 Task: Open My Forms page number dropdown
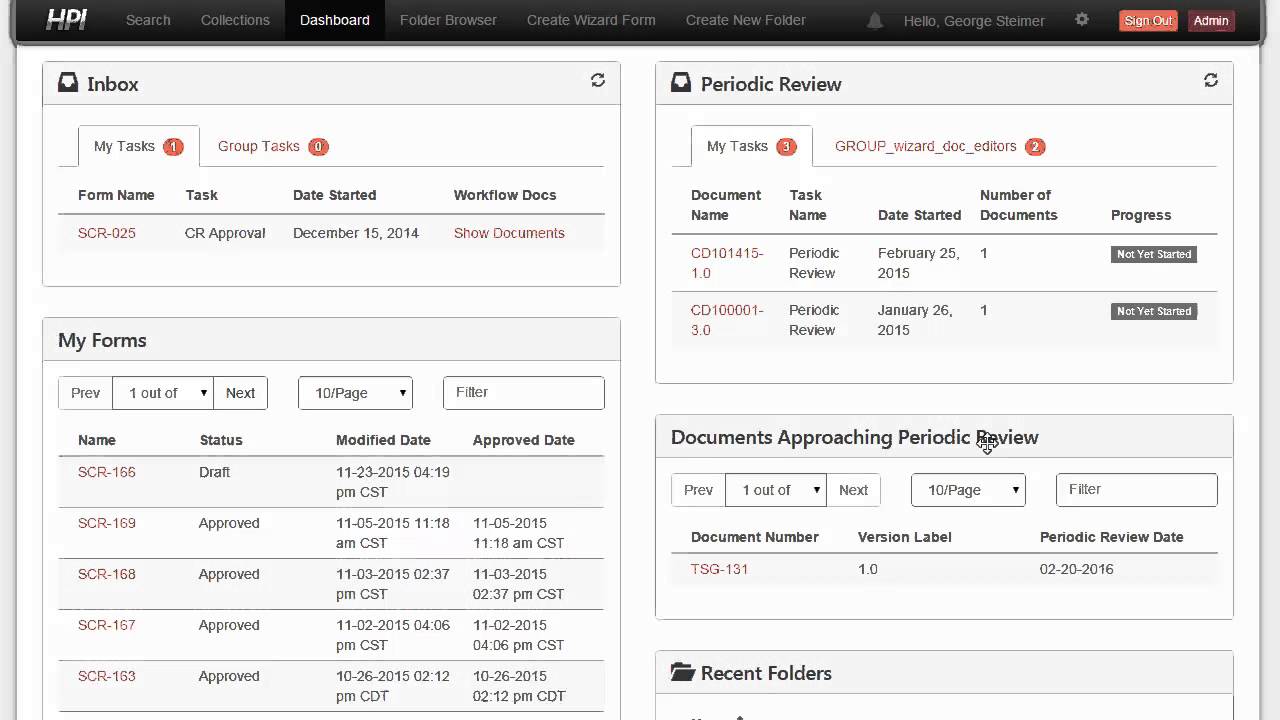pyautogui.click(x=163, y=393)
